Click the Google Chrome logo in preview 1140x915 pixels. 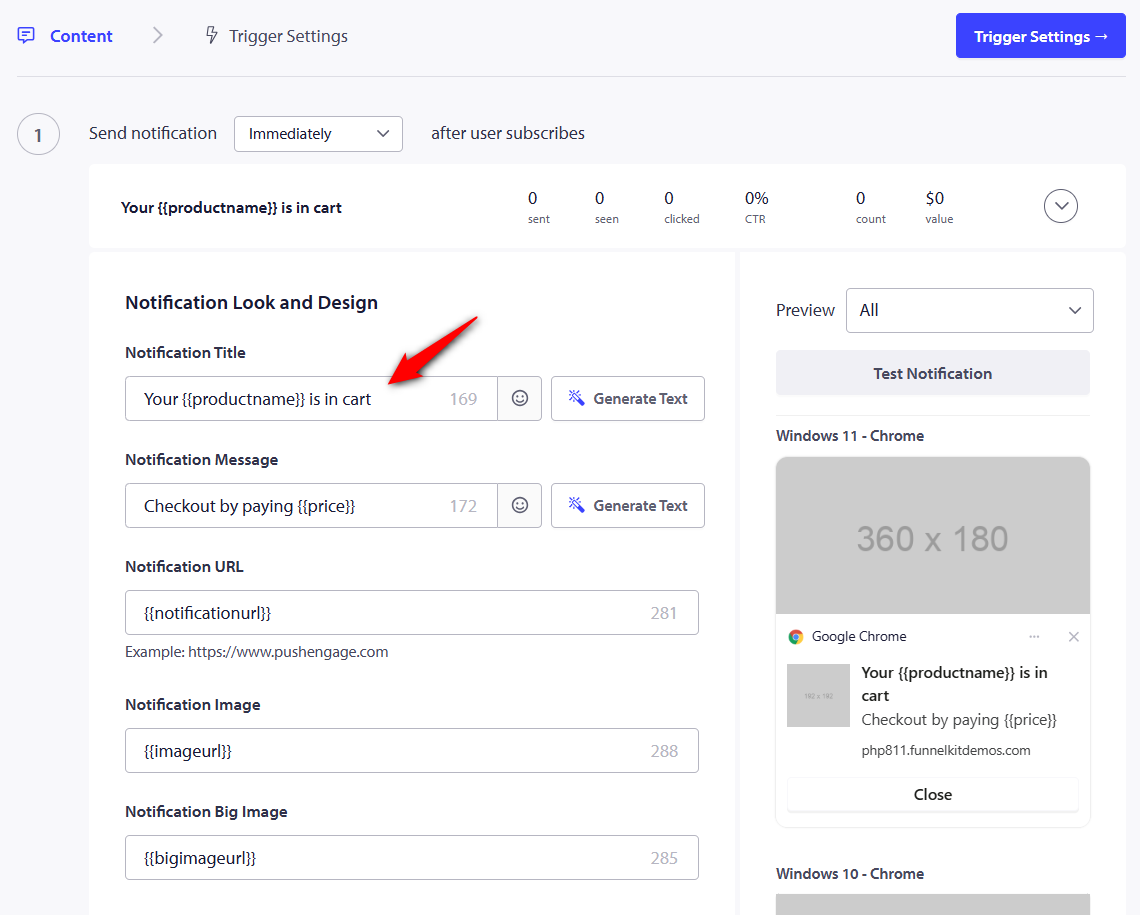pyautogui.click(x=795, y=637)
